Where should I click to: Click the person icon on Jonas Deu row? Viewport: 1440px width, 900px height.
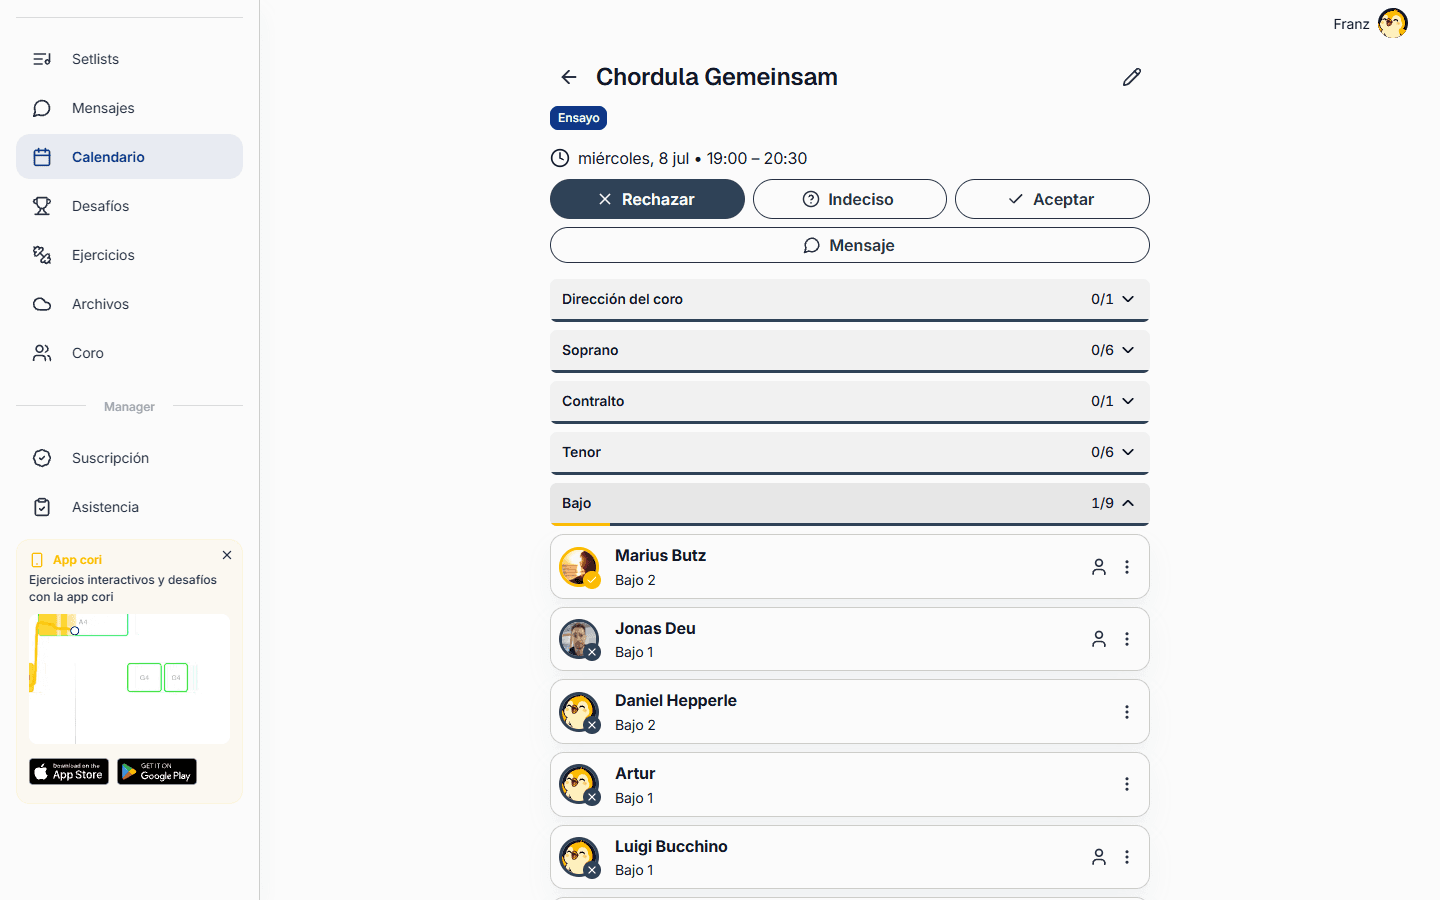click(x=1099, y=639)
